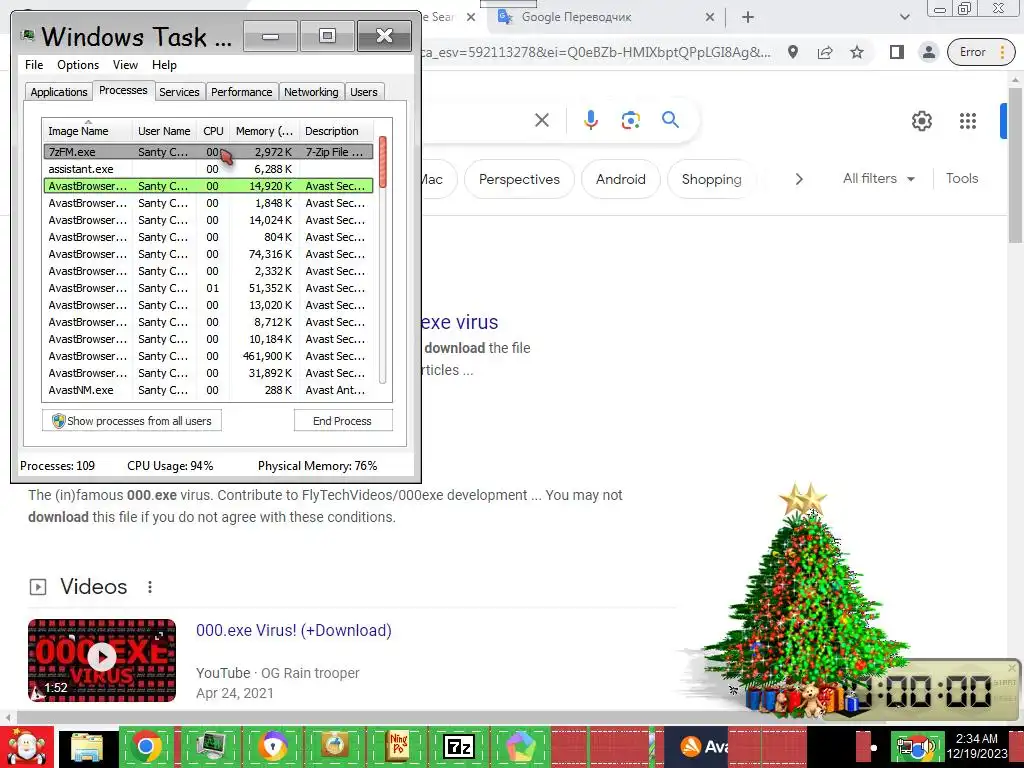Screen dimensions: 1024x768
Task: Open the Tools search option
Action: point(962,178)
